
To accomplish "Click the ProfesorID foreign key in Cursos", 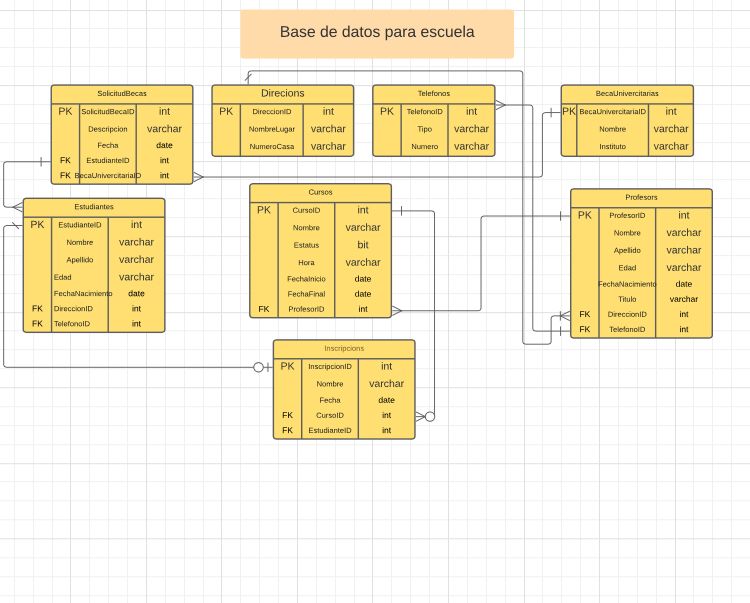I will [x=305, y=310].
